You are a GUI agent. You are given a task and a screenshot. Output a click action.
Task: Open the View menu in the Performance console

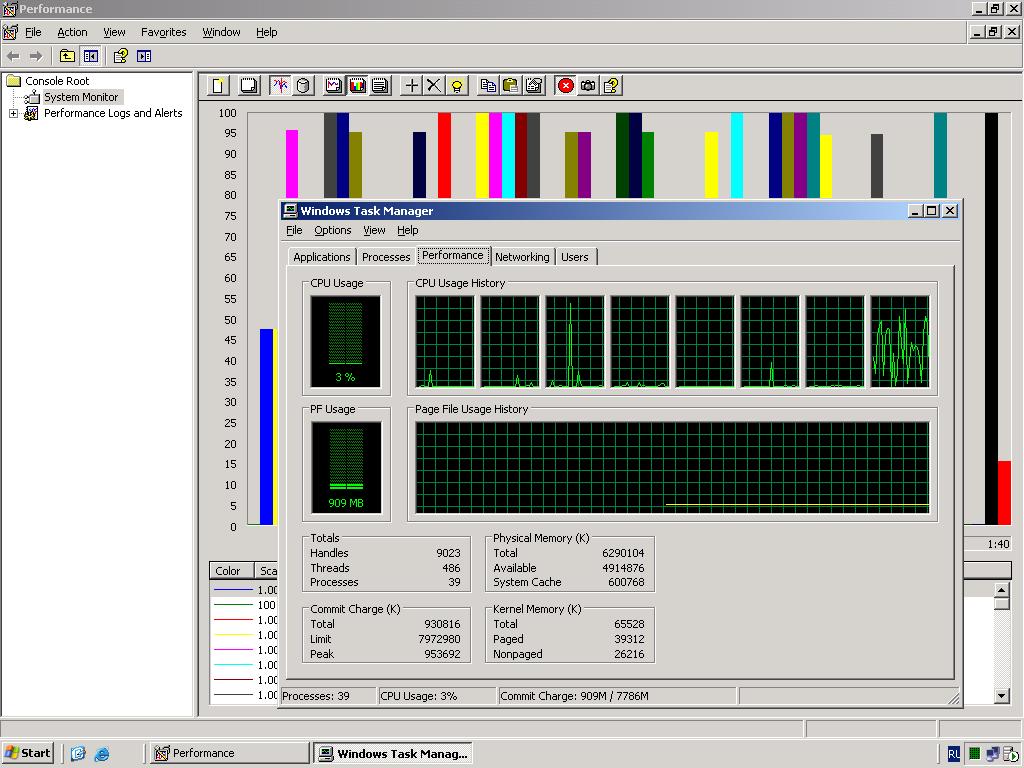point(114,32)
